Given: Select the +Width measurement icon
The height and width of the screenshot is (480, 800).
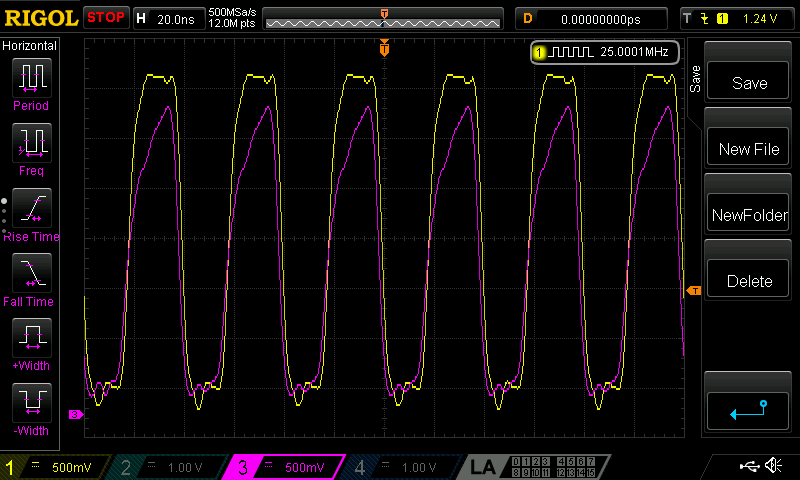Looking at the screenshot, I should 32,337.
